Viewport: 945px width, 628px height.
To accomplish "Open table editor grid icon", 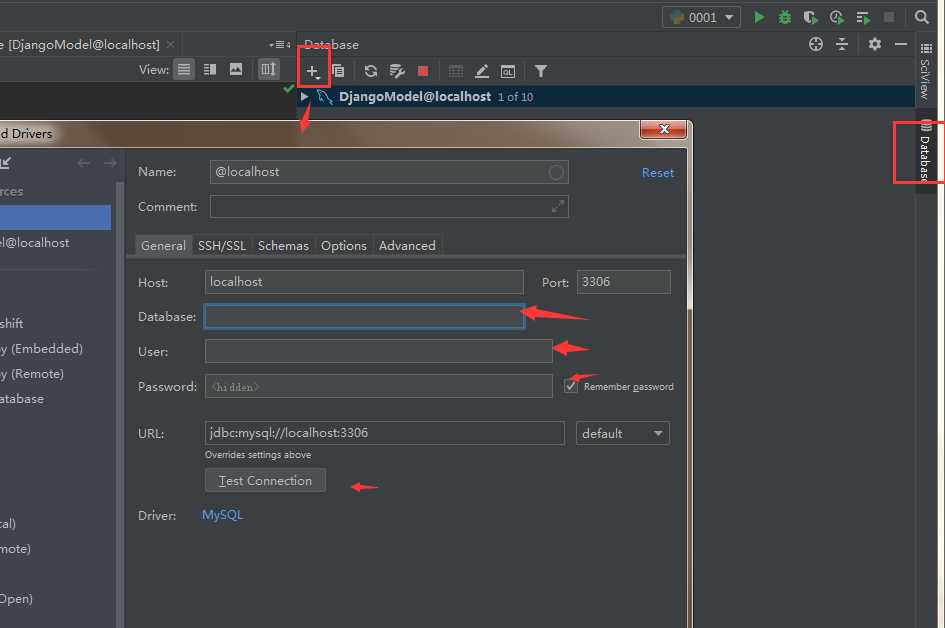I will 456,71.
